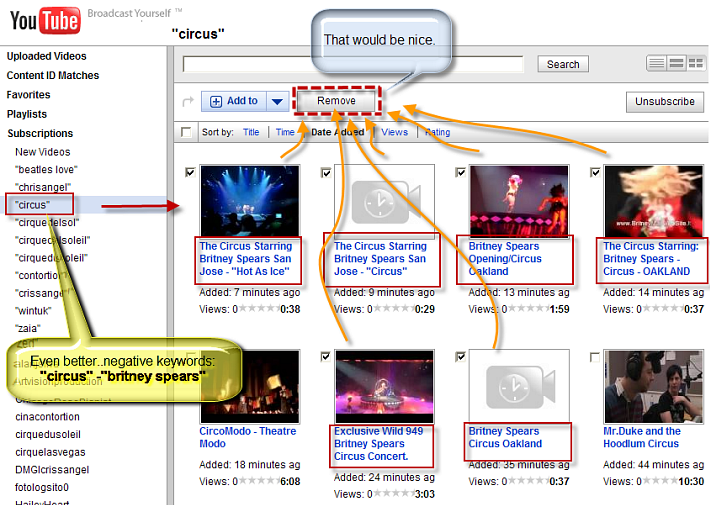Switch to grid view icon
The height and width of the screenshot is (505, 710).
tap(696, 63)
